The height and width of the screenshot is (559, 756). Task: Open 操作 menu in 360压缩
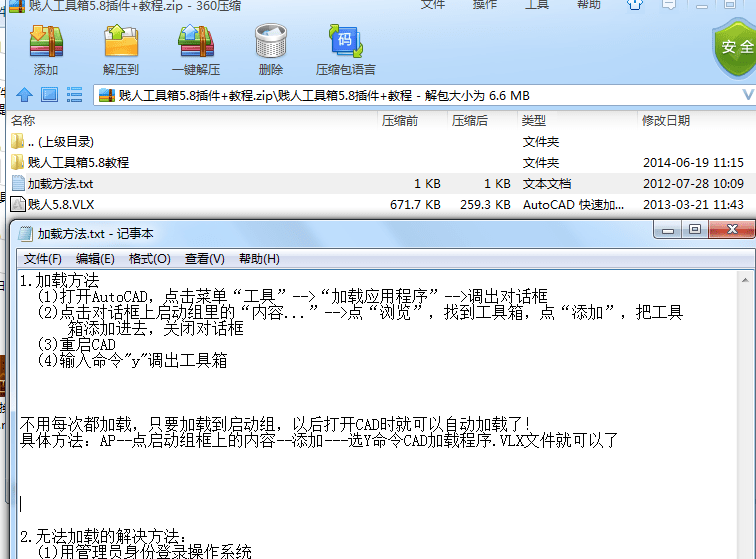coord(484,5)
